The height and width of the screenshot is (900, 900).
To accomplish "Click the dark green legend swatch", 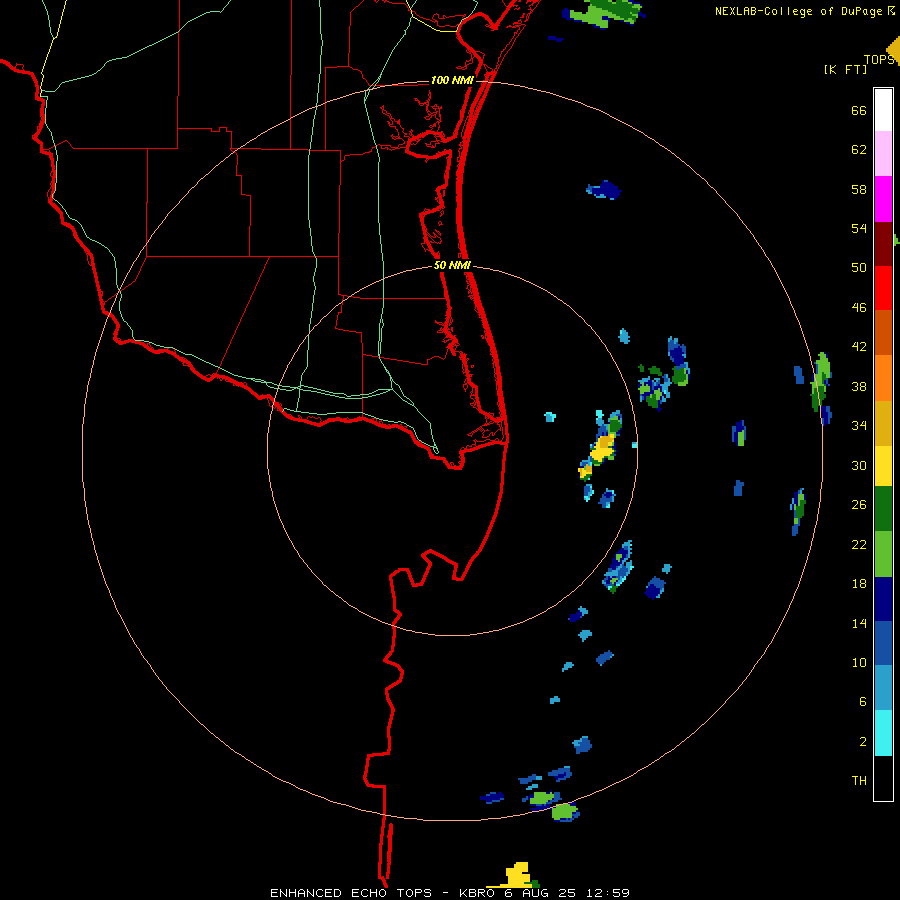I will [883, 509].
